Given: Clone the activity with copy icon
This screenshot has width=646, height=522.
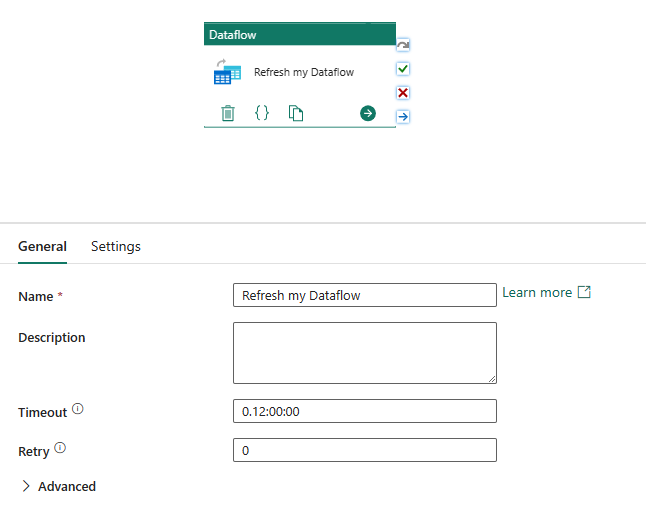Looking at the screenshot, I should tap(296, 113).
